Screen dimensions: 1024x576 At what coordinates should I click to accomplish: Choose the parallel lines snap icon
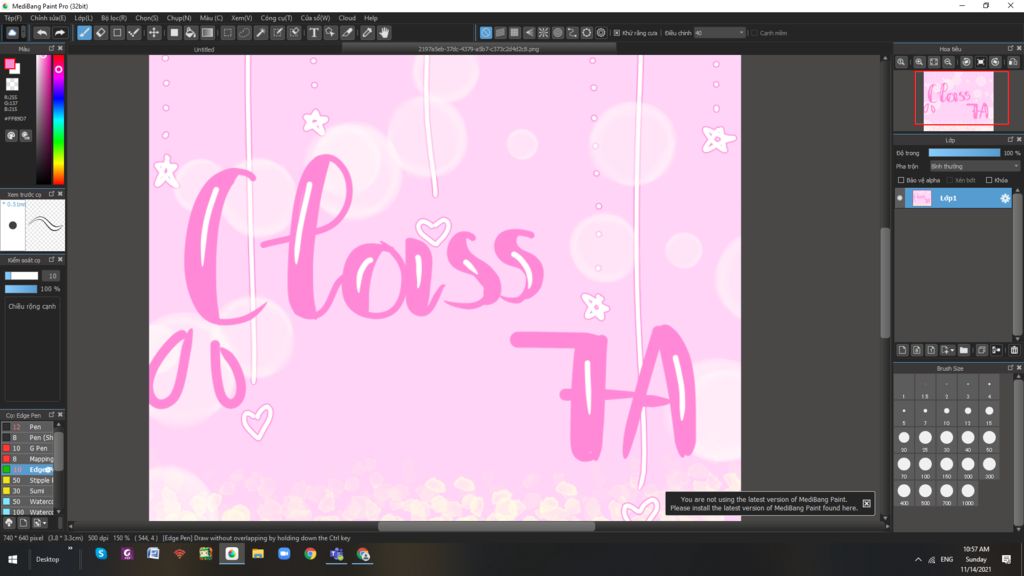(x=500, y=33)
